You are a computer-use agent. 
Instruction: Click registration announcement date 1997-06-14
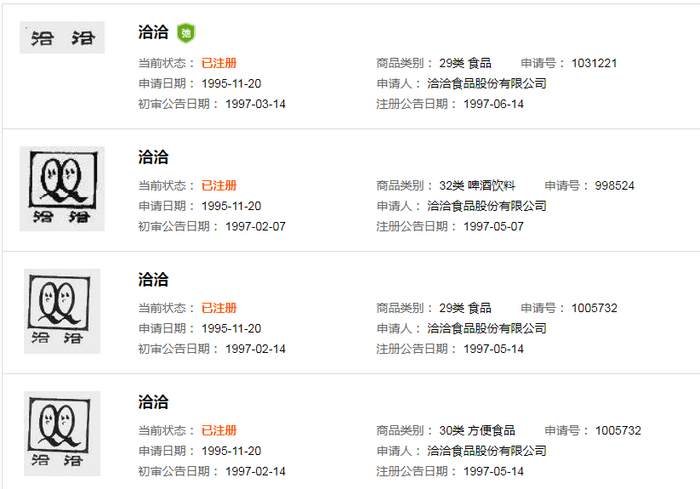[493, 104]
